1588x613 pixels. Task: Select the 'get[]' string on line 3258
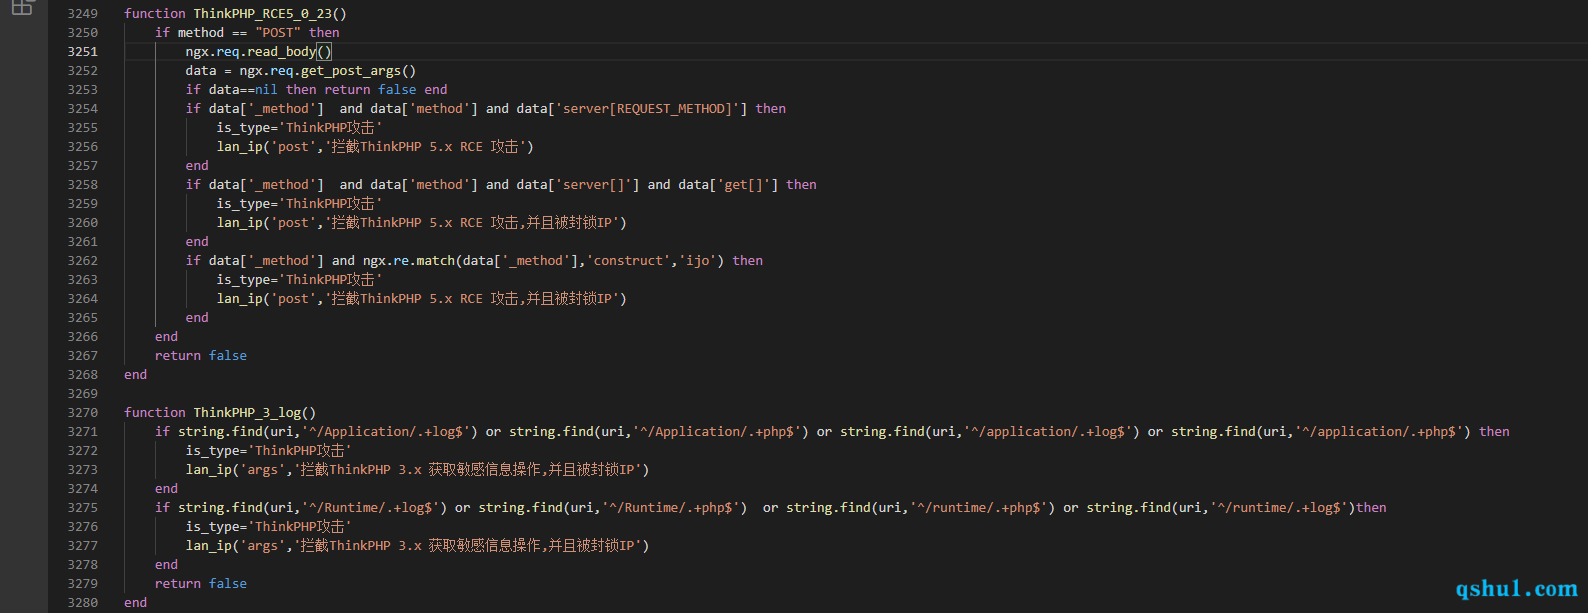click(x=744, y=185)
